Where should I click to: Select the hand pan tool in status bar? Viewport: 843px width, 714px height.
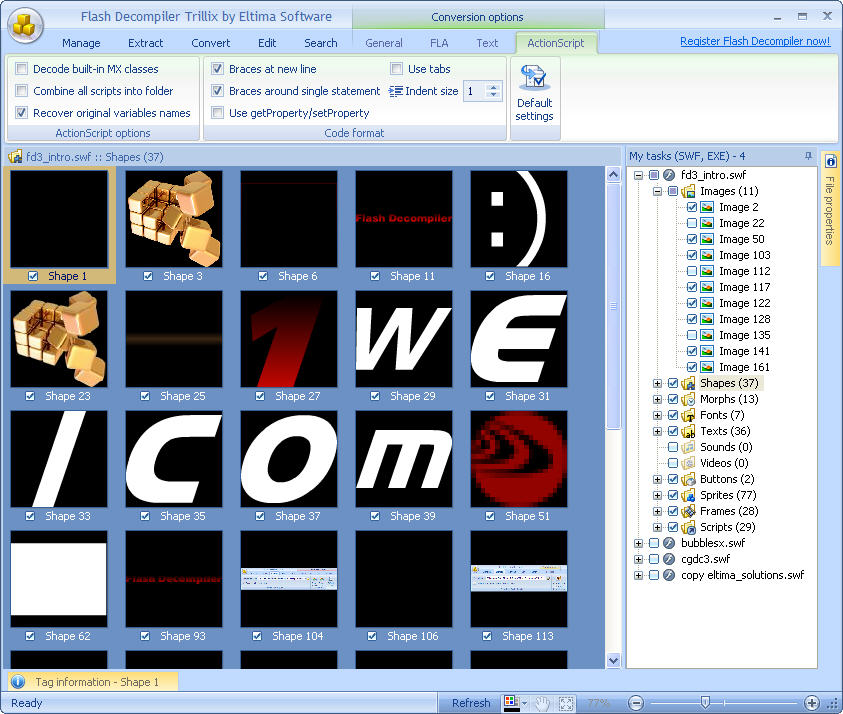pos(543,703)
